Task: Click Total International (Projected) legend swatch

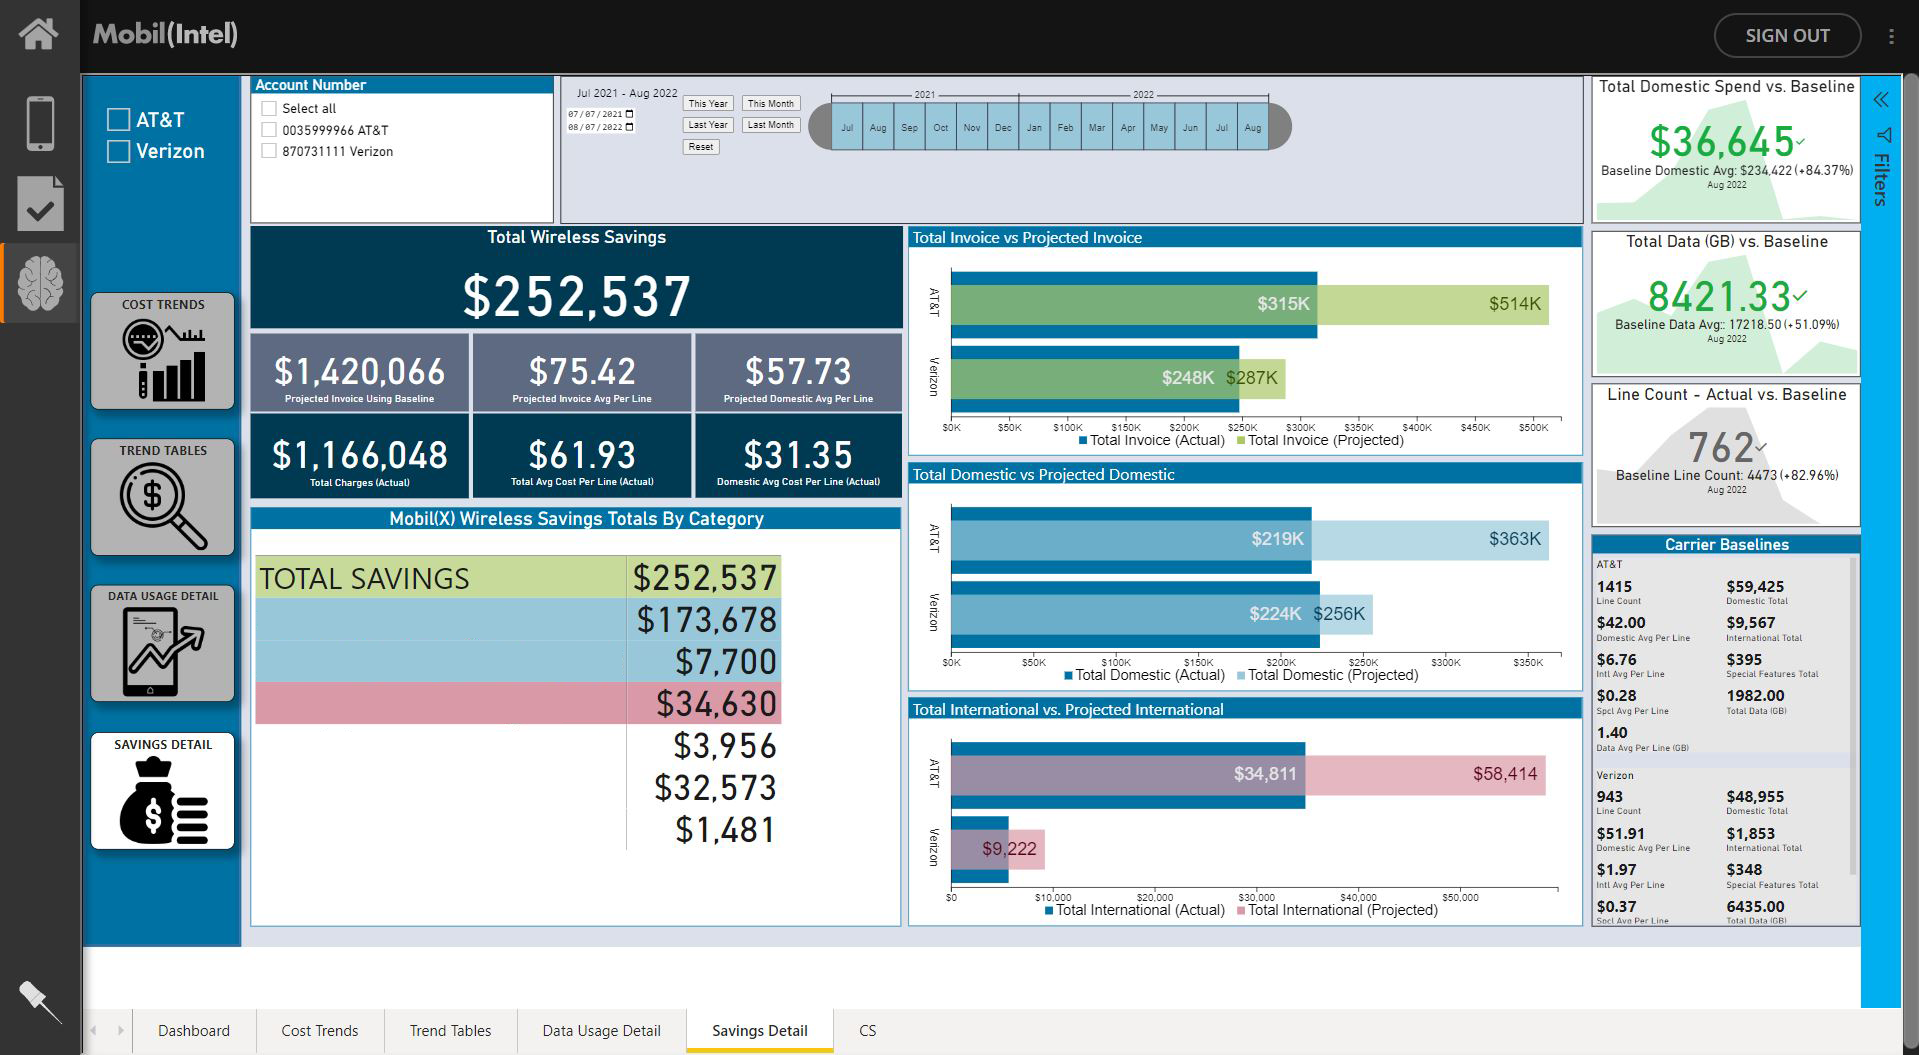Action: [x=1241, y=910]
